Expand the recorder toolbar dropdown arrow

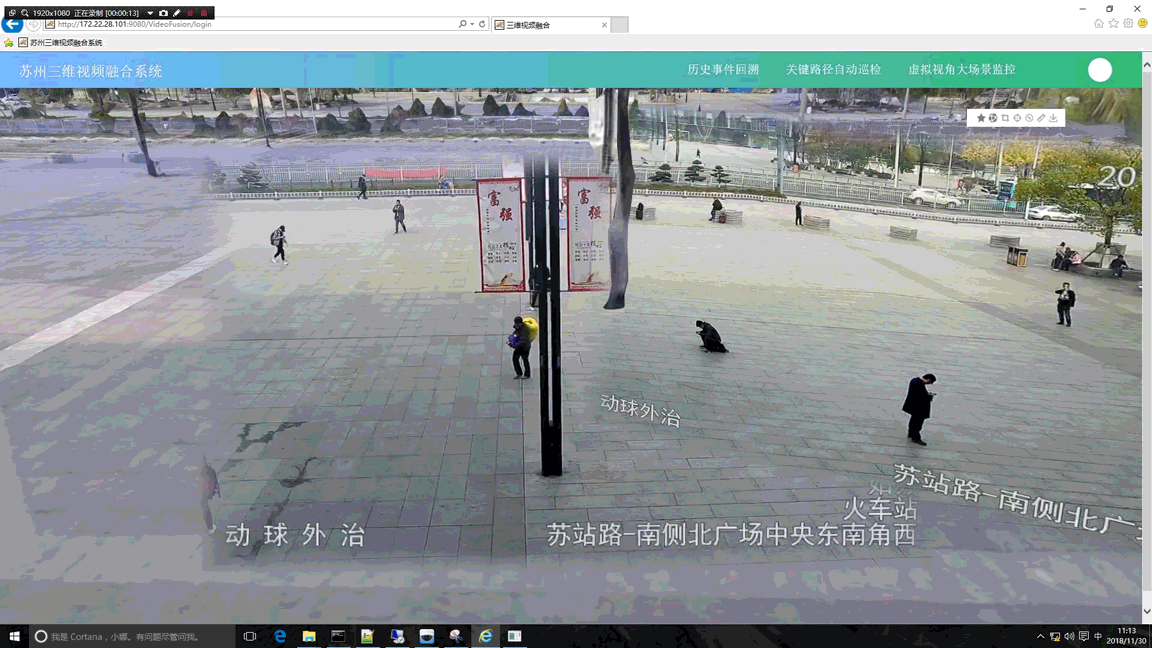(x=150, y=13)
